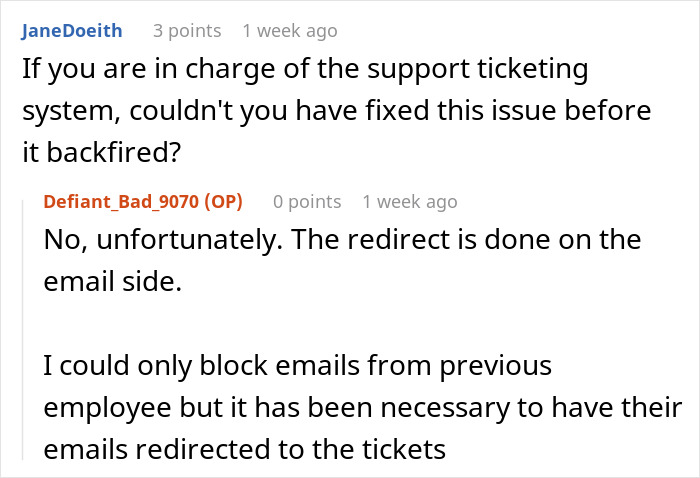Screen dimensions: 700x478
Task: Click "No, unfortunately." at reply start
Action: pos(163,240)
